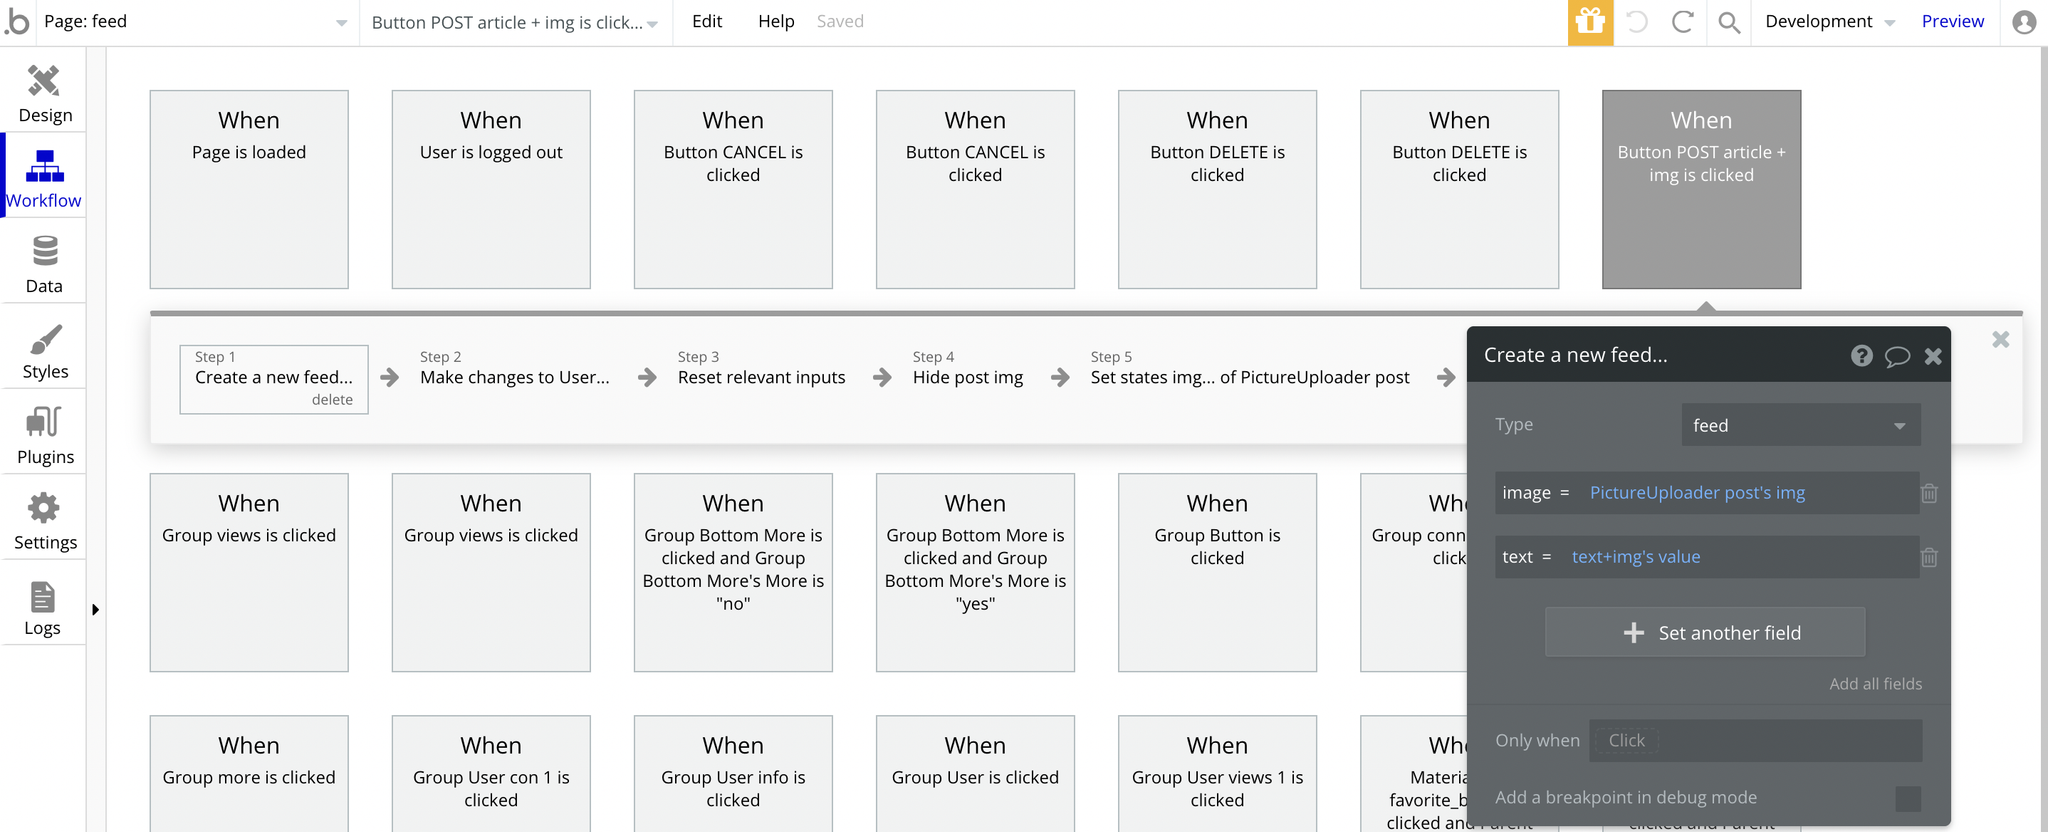Open the Edit menu
2048x832 pixels.
707,22
